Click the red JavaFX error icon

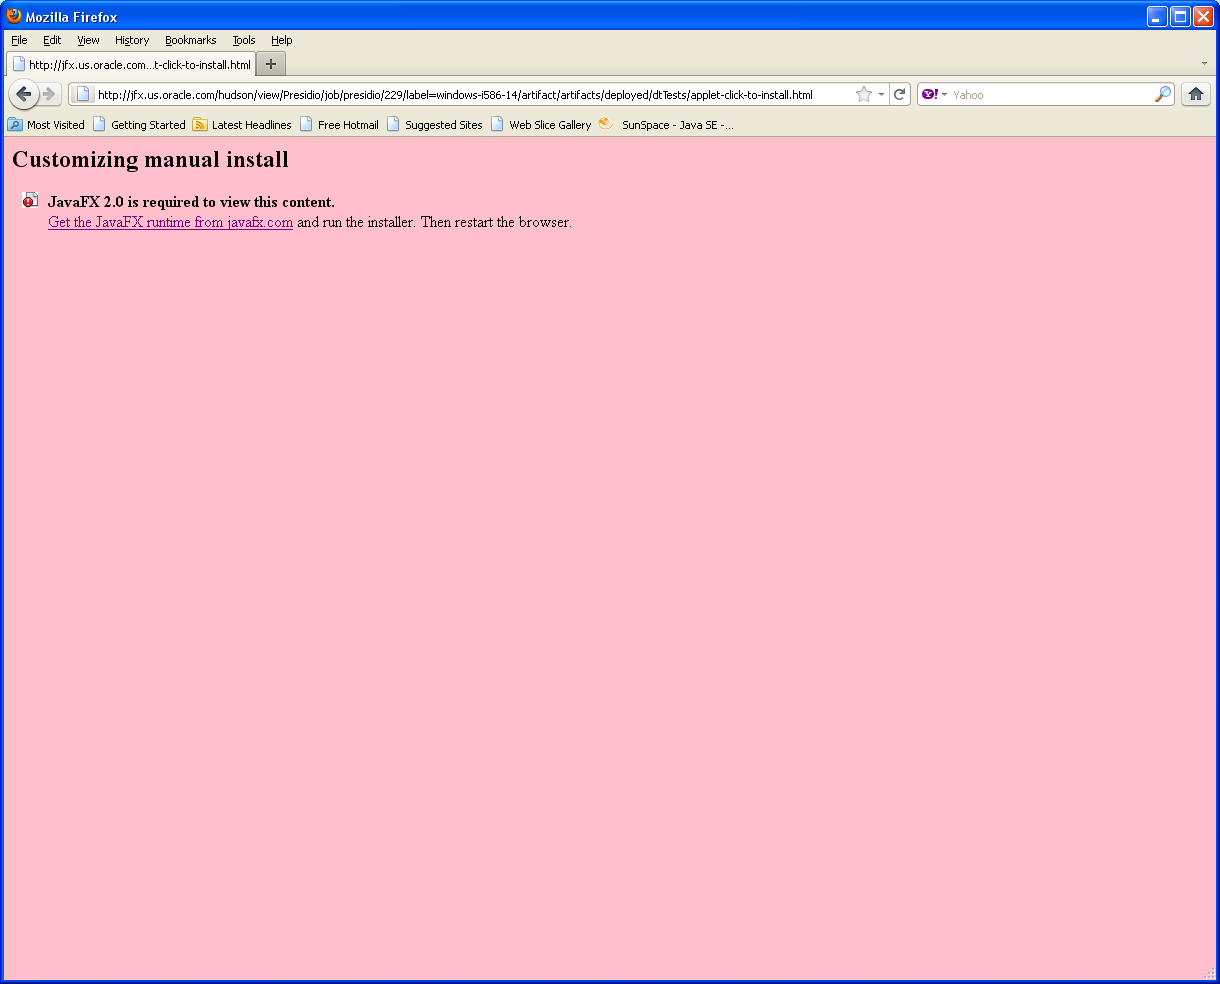(30, 200)
